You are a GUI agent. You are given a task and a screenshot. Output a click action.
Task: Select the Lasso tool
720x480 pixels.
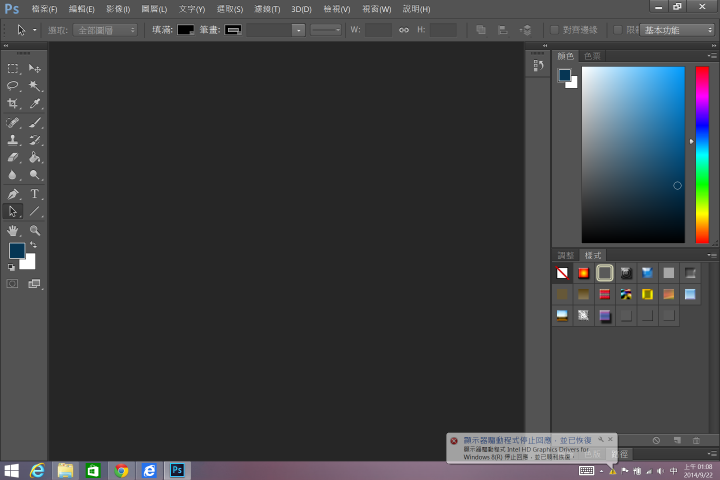(x=13, y=86)
